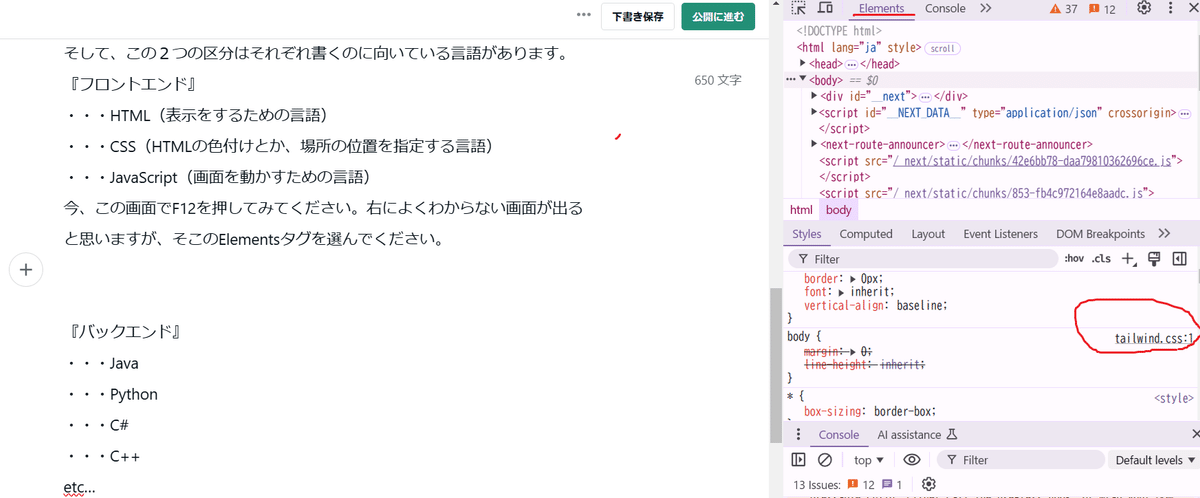Screen dimensions: 1200x498
Task: Open the Layout tab
Action: (x=928, y=234)
